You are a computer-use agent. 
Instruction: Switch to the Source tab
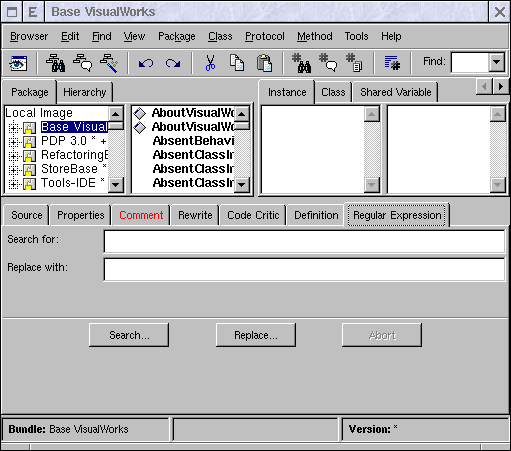pos(27,215)
